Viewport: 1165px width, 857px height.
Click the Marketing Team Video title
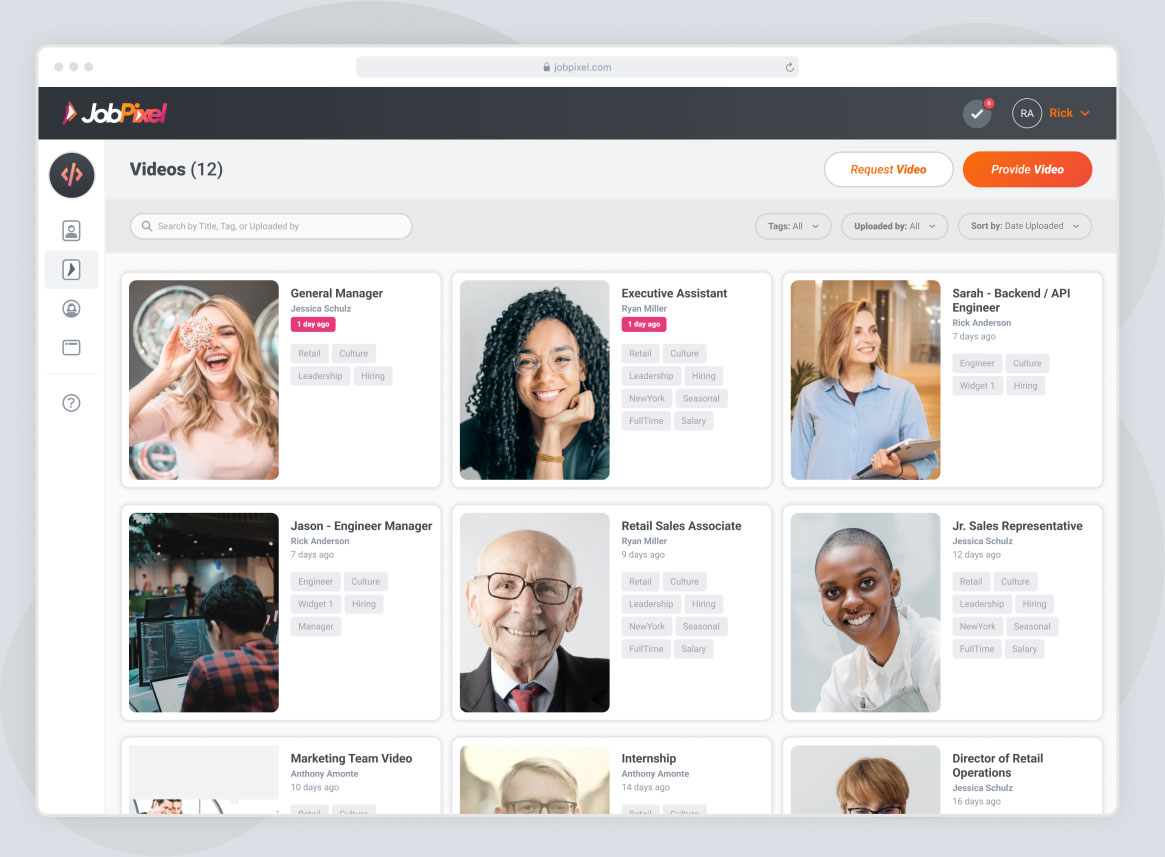point(351,759)
